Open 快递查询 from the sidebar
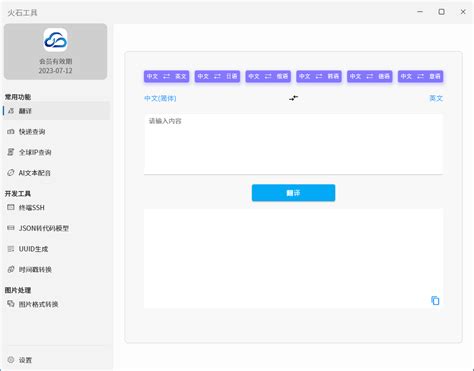474x371 pixels. tap(56, 132)
